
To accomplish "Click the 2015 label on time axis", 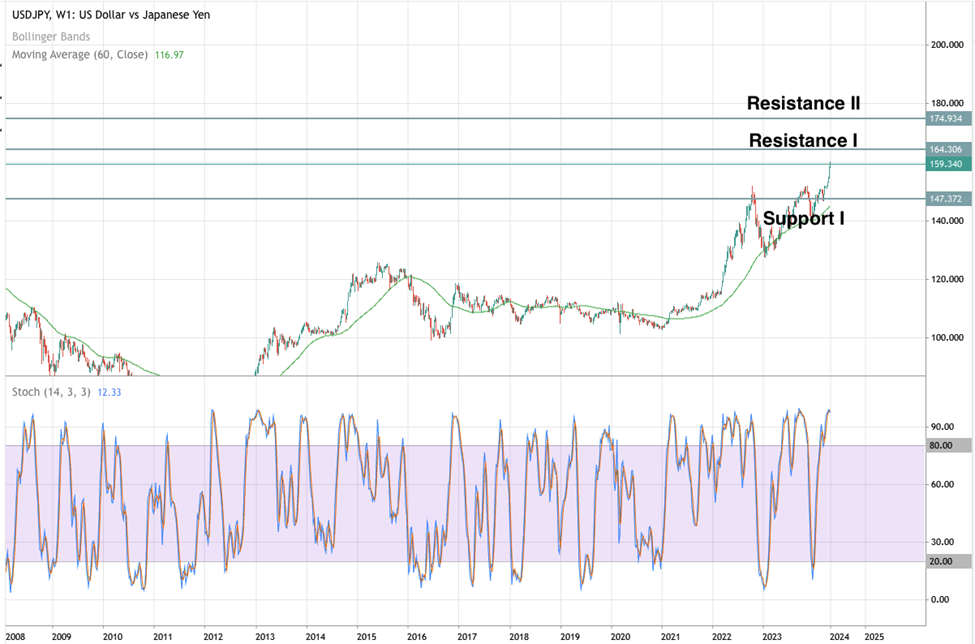I will (x=365, y=635).
